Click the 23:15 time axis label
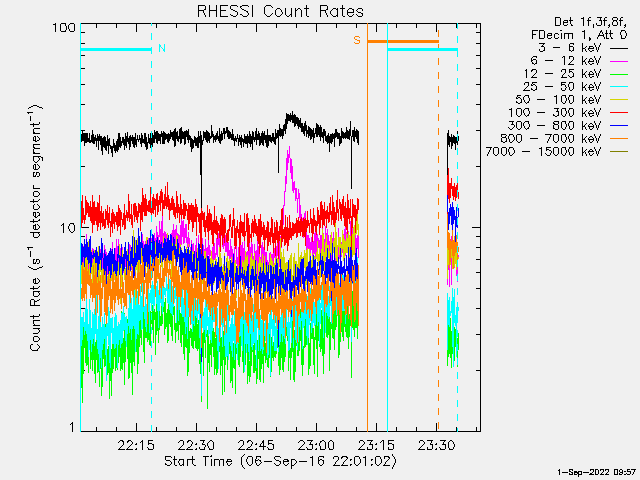The width and height of the screenshot is (640, 480). [376, 445]
